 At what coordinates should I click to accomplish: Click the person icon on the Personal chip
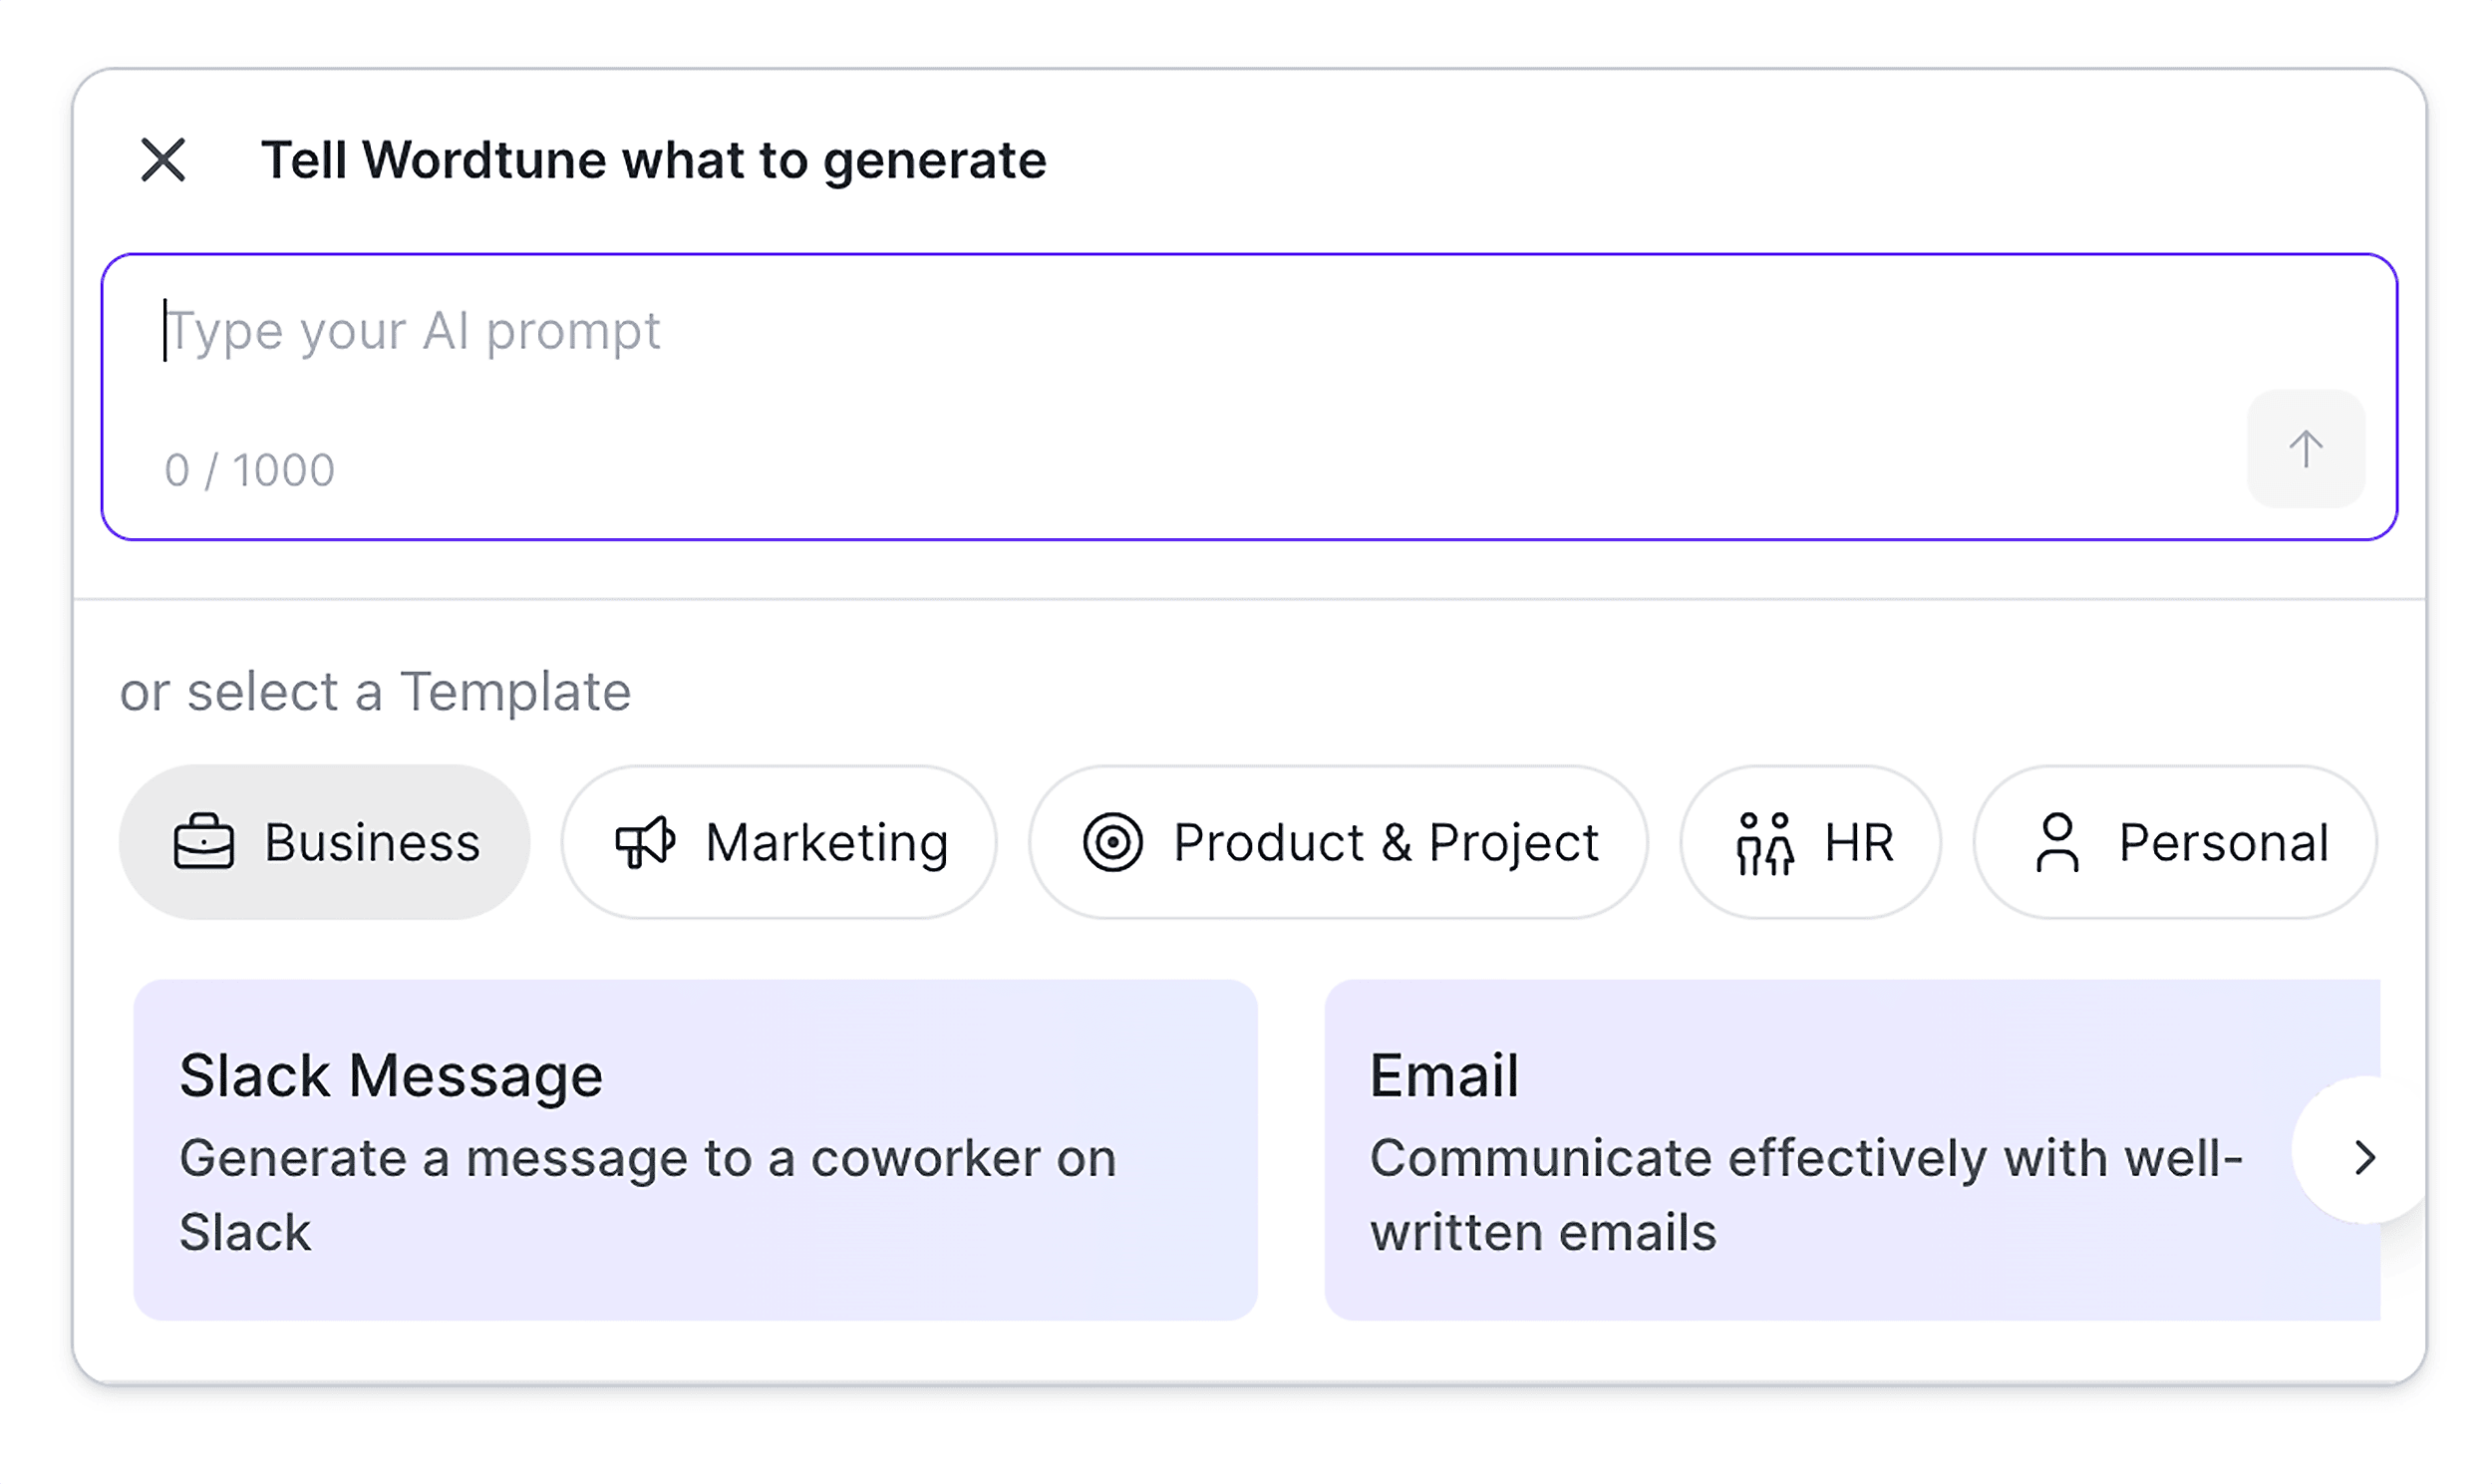2057,841
